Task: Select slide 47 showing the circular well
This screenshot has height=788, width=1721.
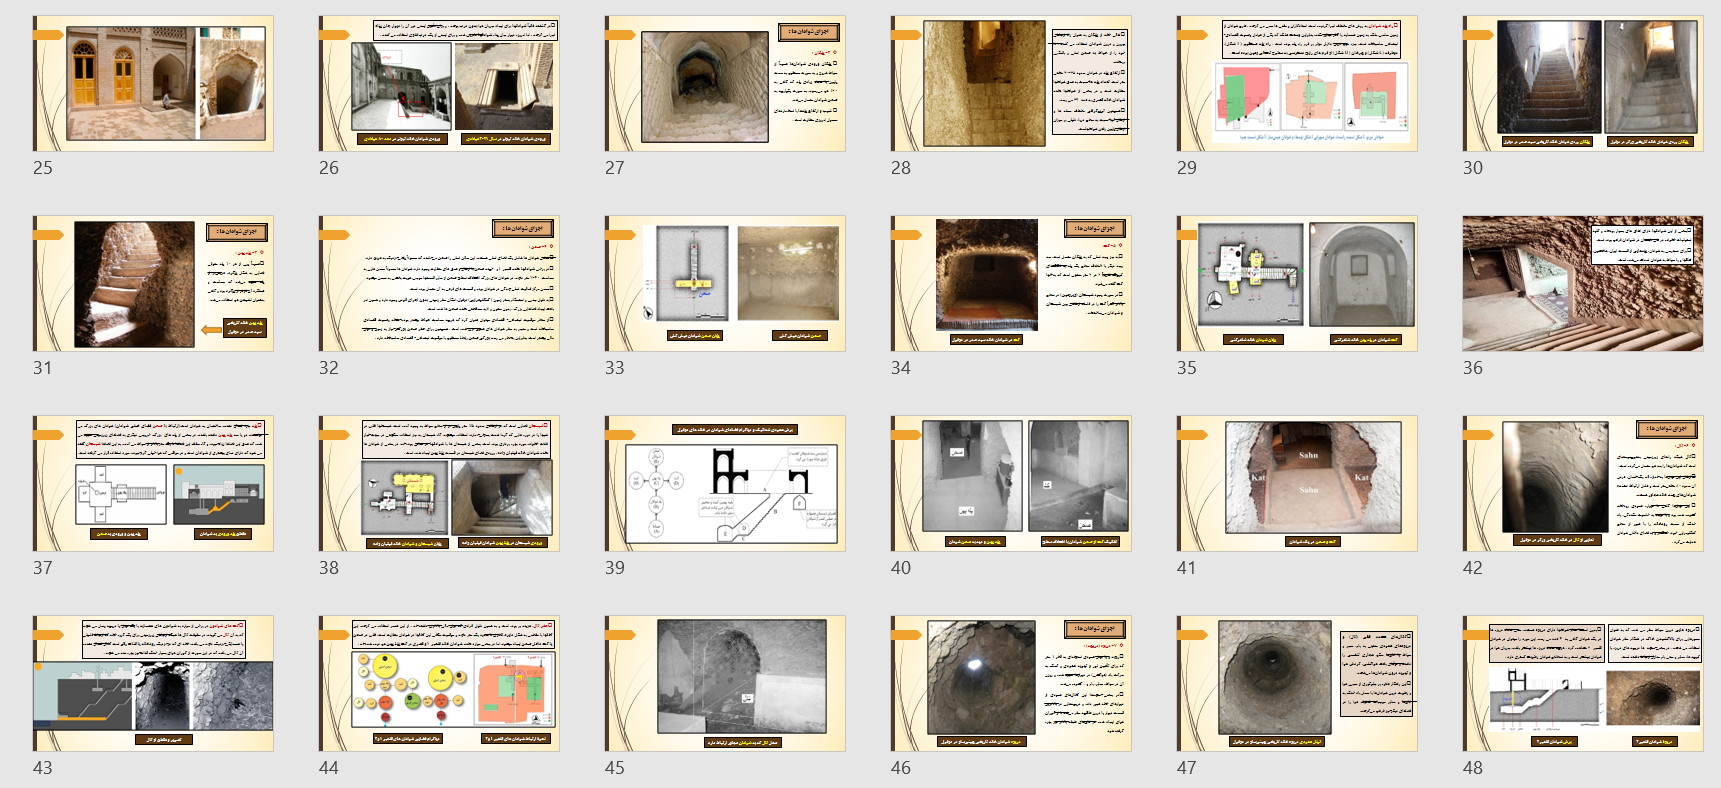Action: coord(1297,683)
